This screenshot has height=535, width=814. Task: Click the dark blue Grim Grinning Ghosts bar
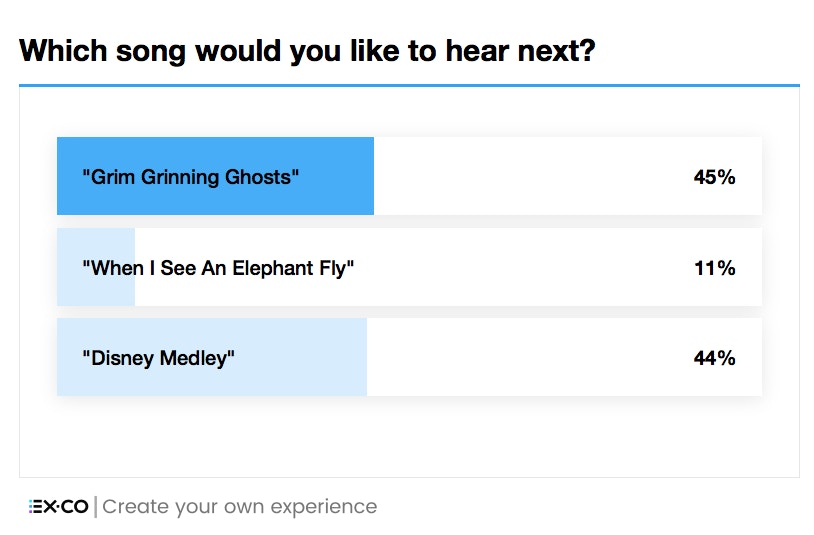[x=215, y=176]
